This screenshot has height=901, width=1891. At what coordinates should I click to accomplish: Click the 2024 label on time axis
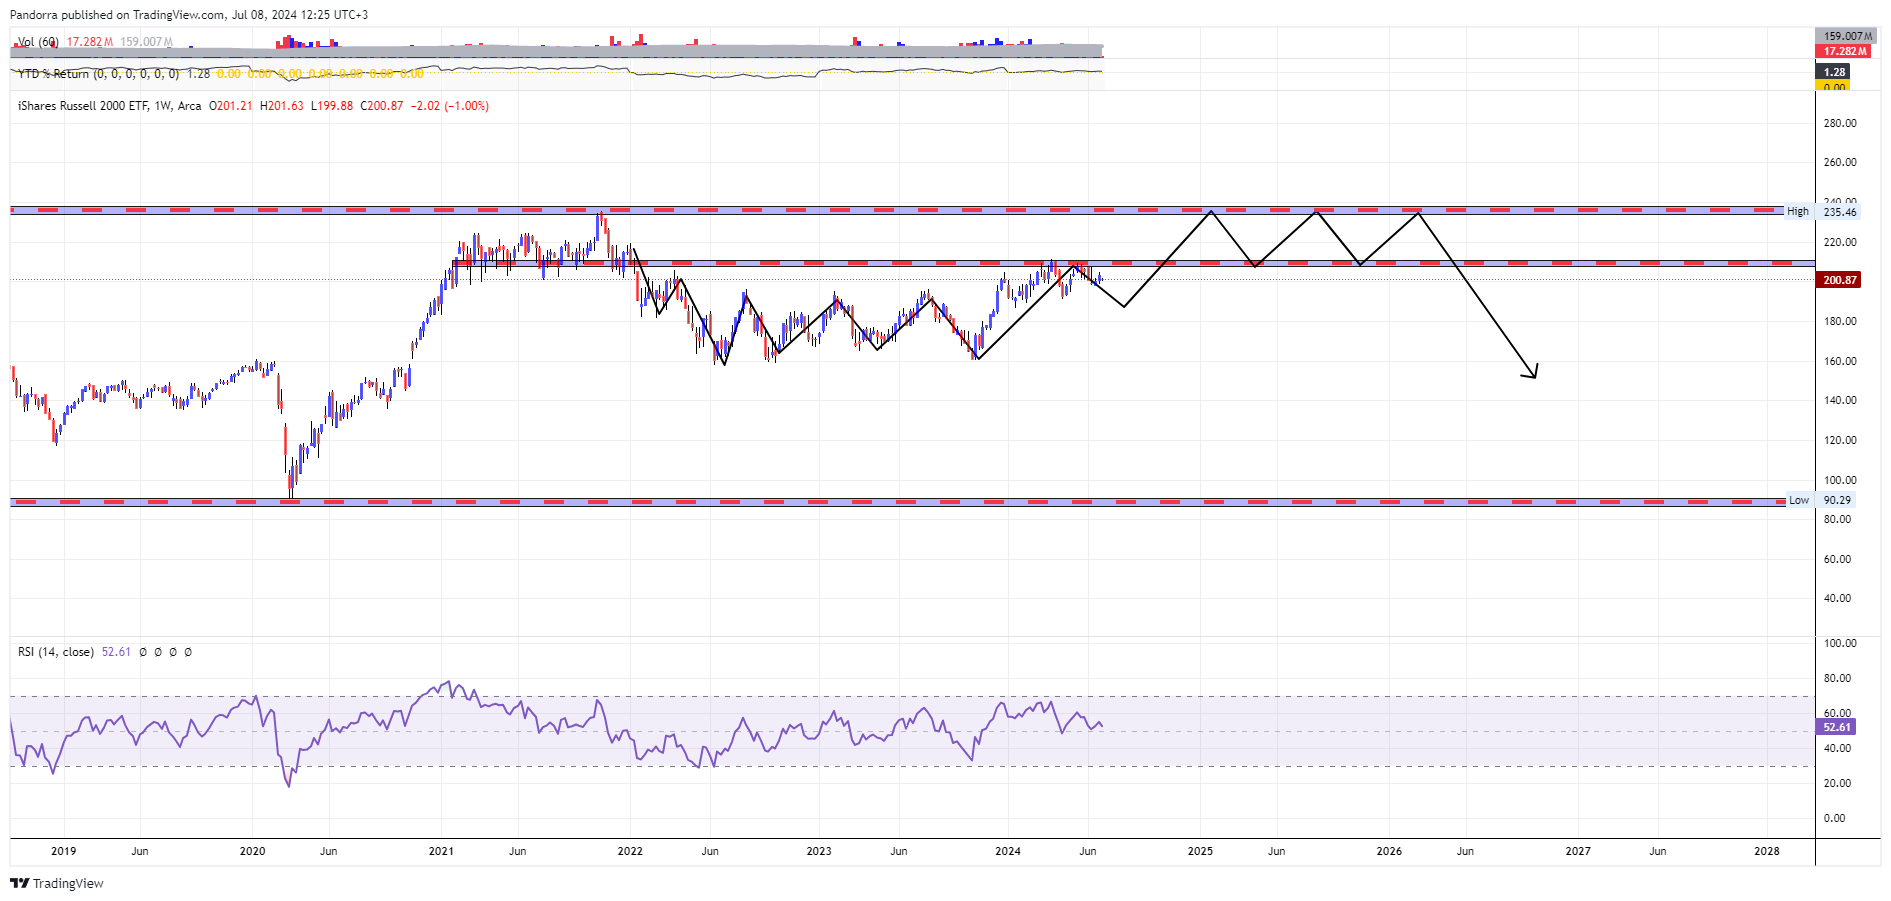(1007, 851)
